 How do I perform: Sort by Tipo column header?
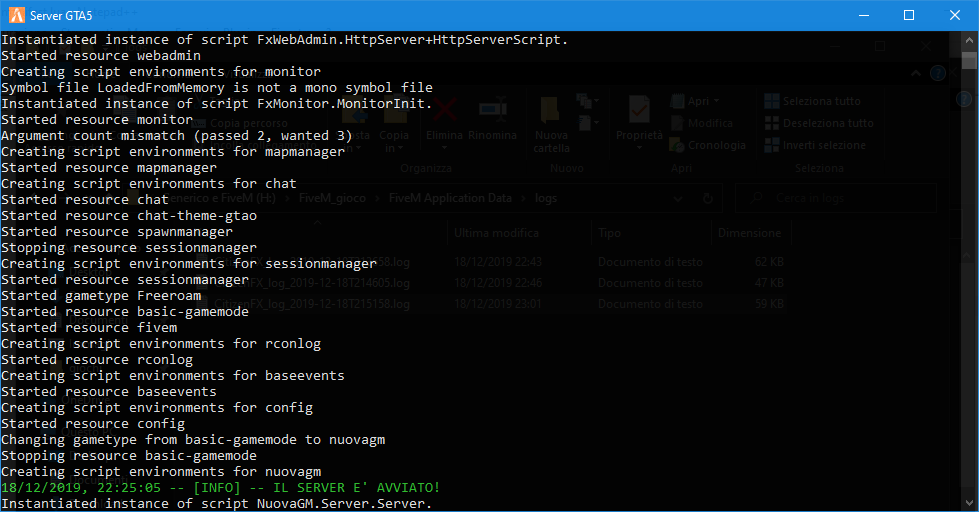coord(609,233)
